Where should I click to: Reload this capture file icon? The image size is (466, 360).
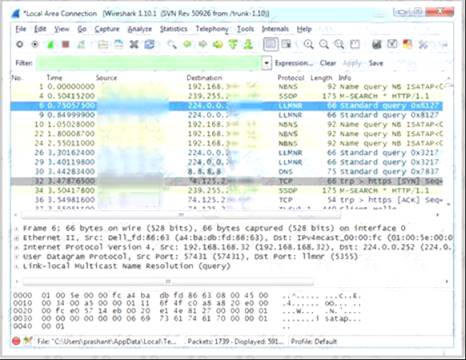click(x=149, y=44)
